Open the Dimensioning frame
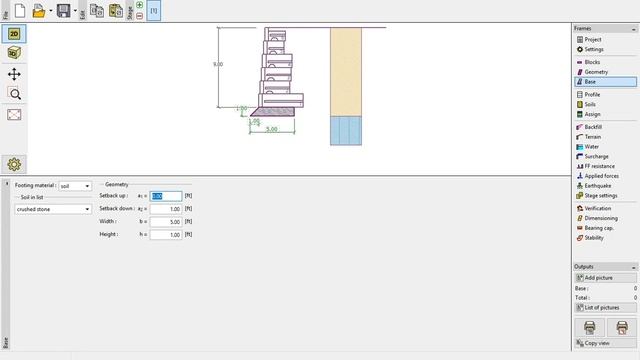640x360 pixels. click(x=605, y=218)
